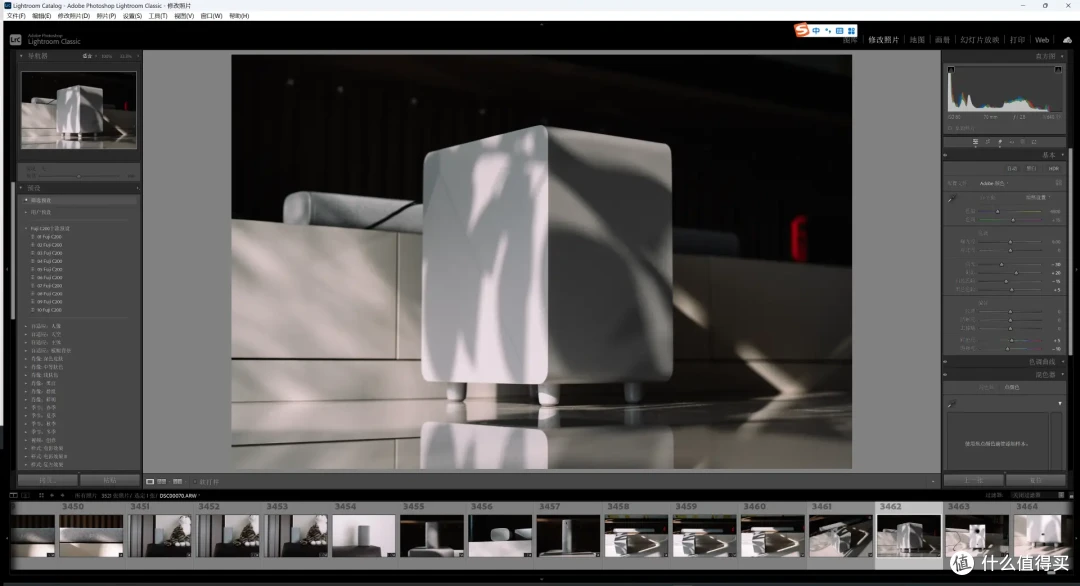Toggle the 软打样 soft proofing checkbox

point(196,482)
